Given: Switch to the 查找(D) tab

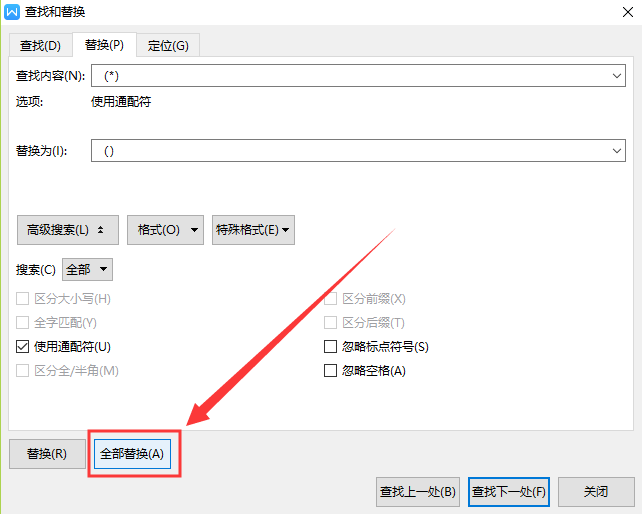Looking at the screenshot, I should tap(41, 45).
